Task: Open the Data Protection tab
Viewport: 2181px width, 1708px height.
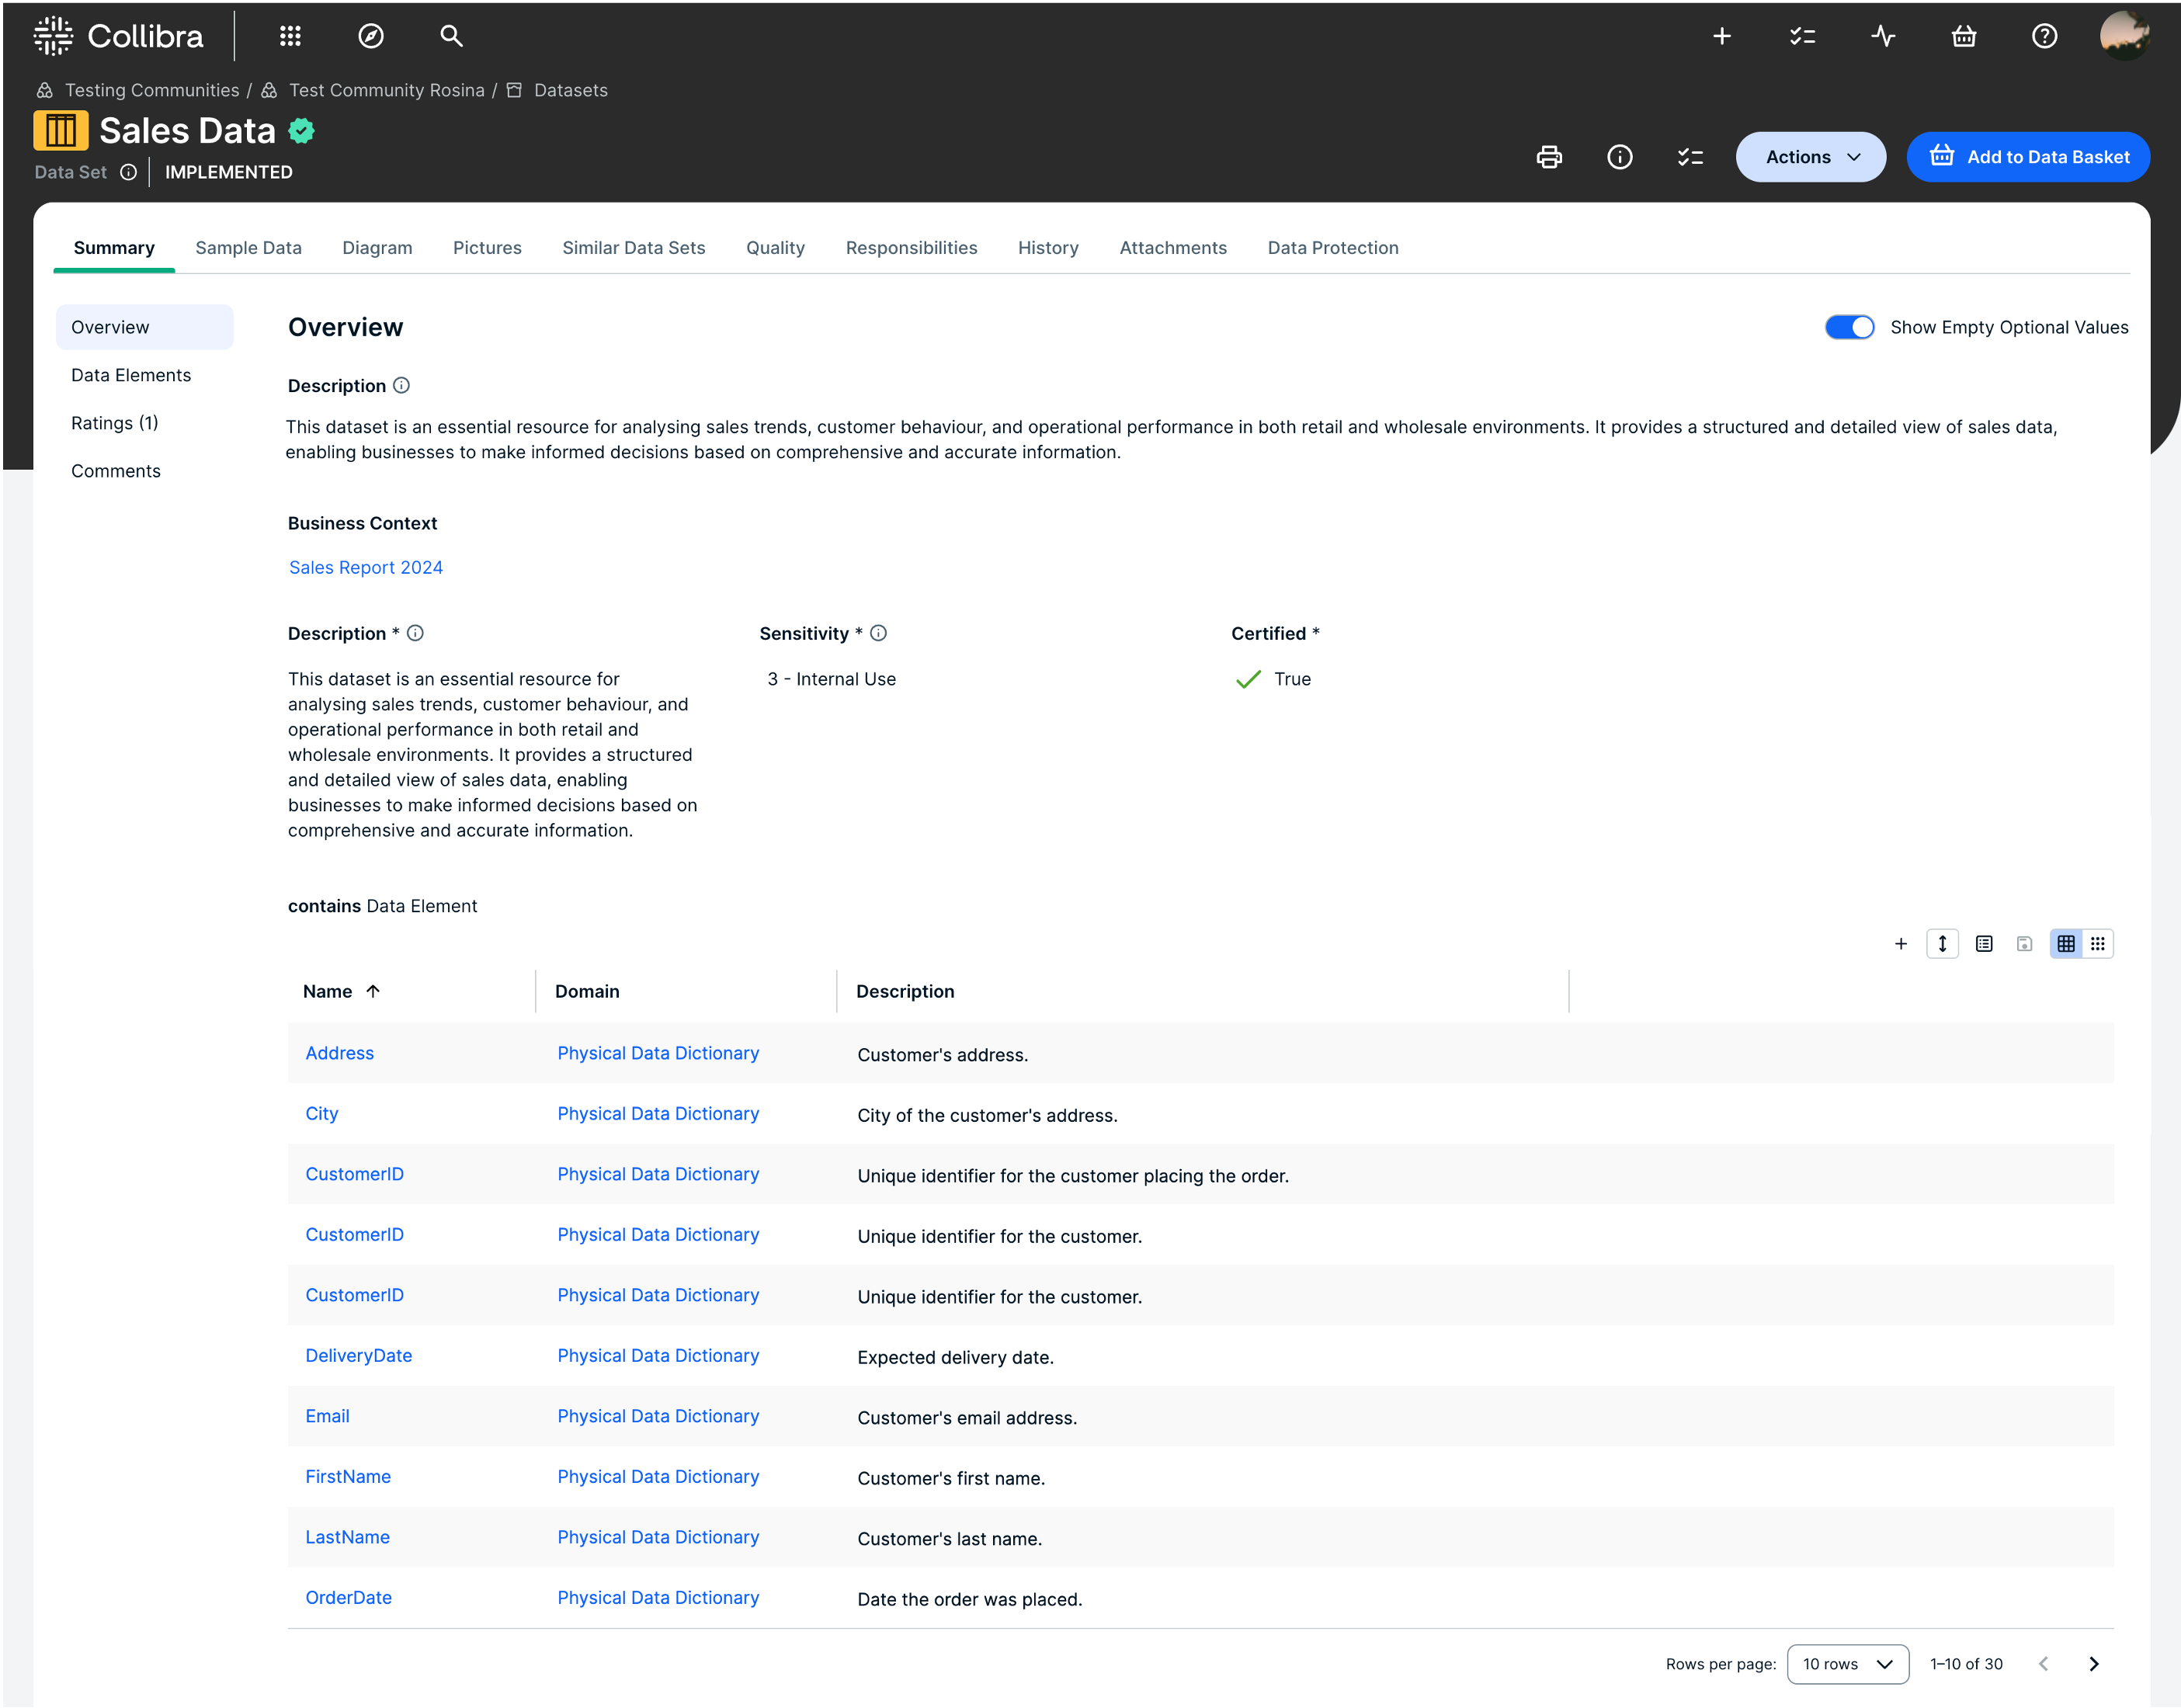Action: 1333,248
